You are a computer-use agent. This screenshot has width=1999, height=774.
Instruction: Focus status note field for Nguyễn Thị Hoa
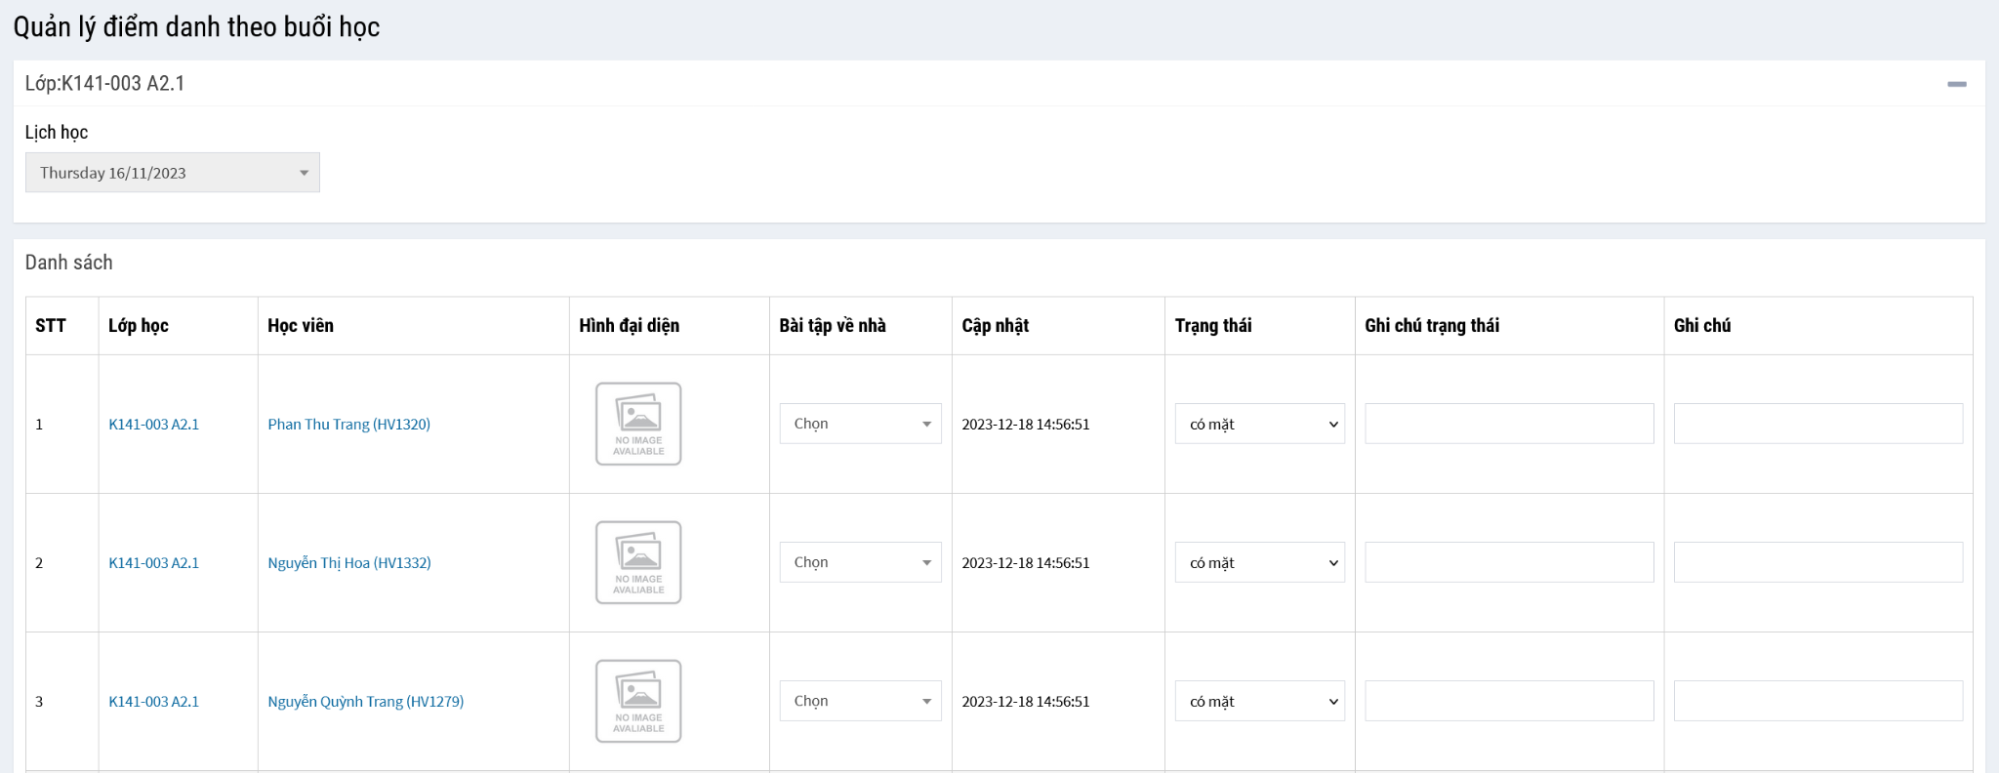coord(1508,563)
